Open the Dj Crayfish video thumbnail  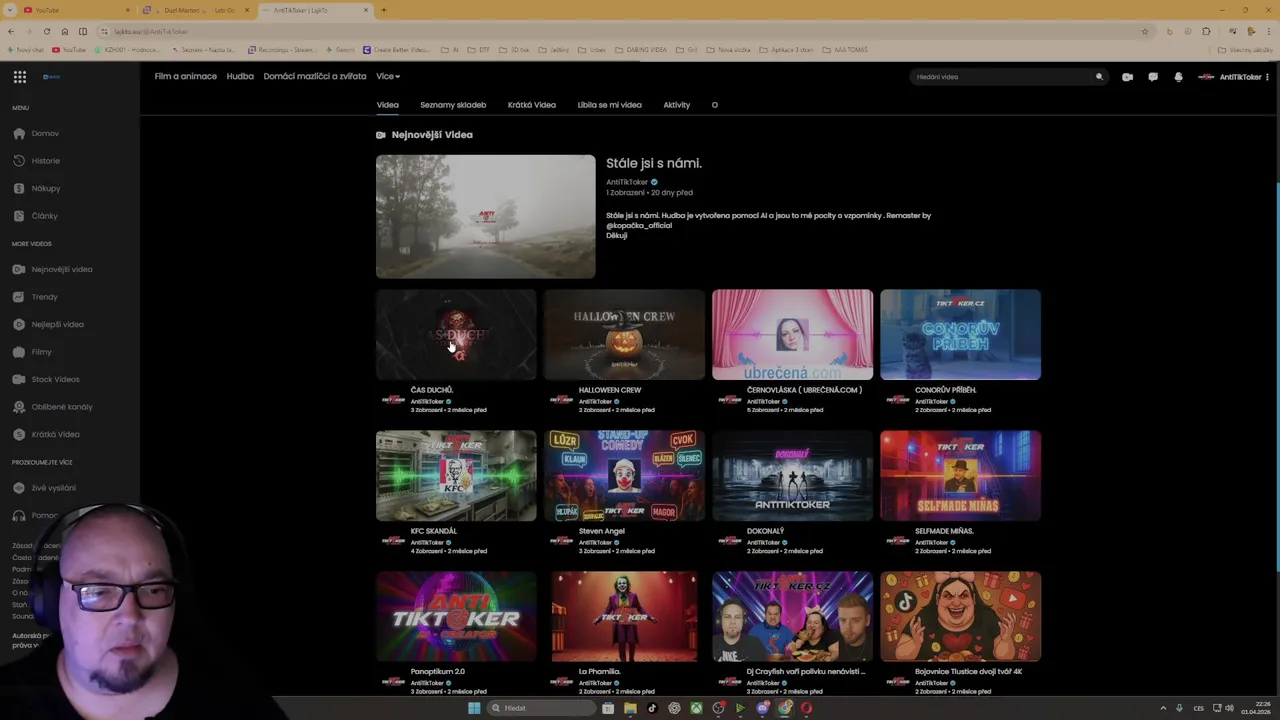[x=792, y=617]
